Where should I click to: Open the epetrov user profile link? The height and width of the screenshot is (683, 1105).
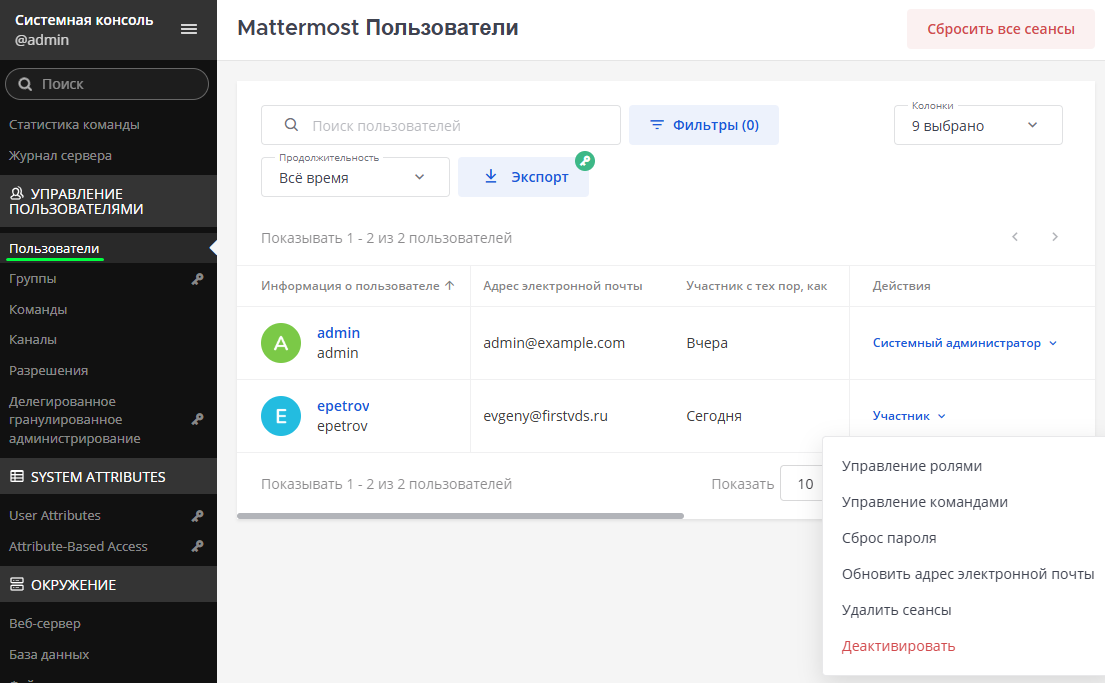343,406
